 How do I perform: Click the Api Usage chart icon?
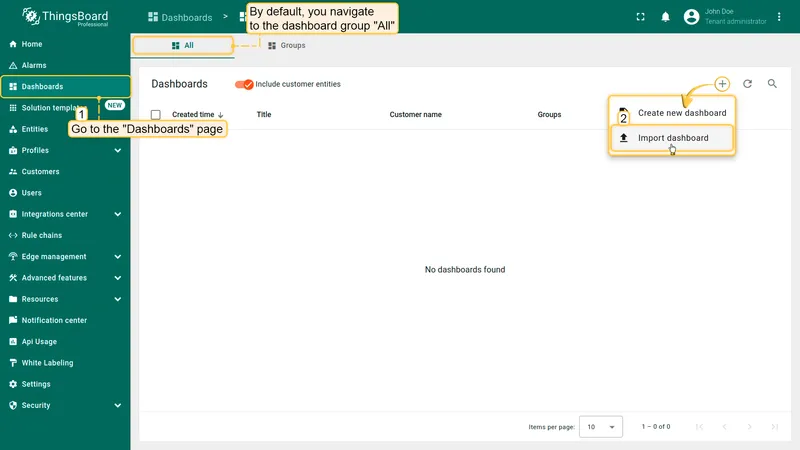pos(13,341)
